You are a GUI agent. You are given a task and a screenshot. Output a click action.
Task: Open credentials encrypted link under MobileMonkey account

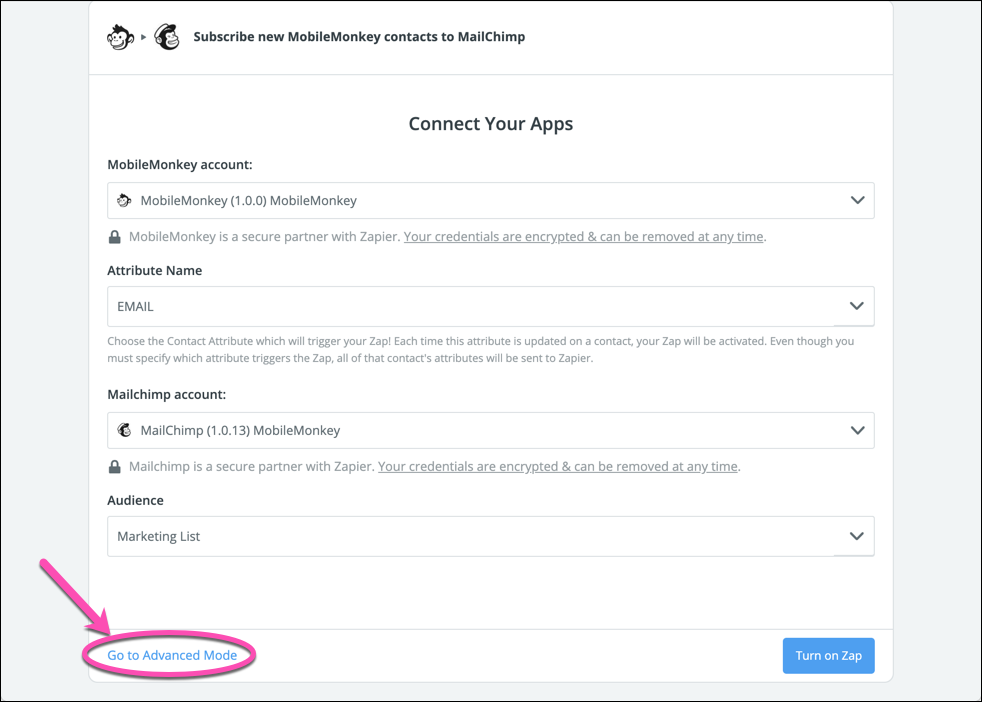pos(583,237)
